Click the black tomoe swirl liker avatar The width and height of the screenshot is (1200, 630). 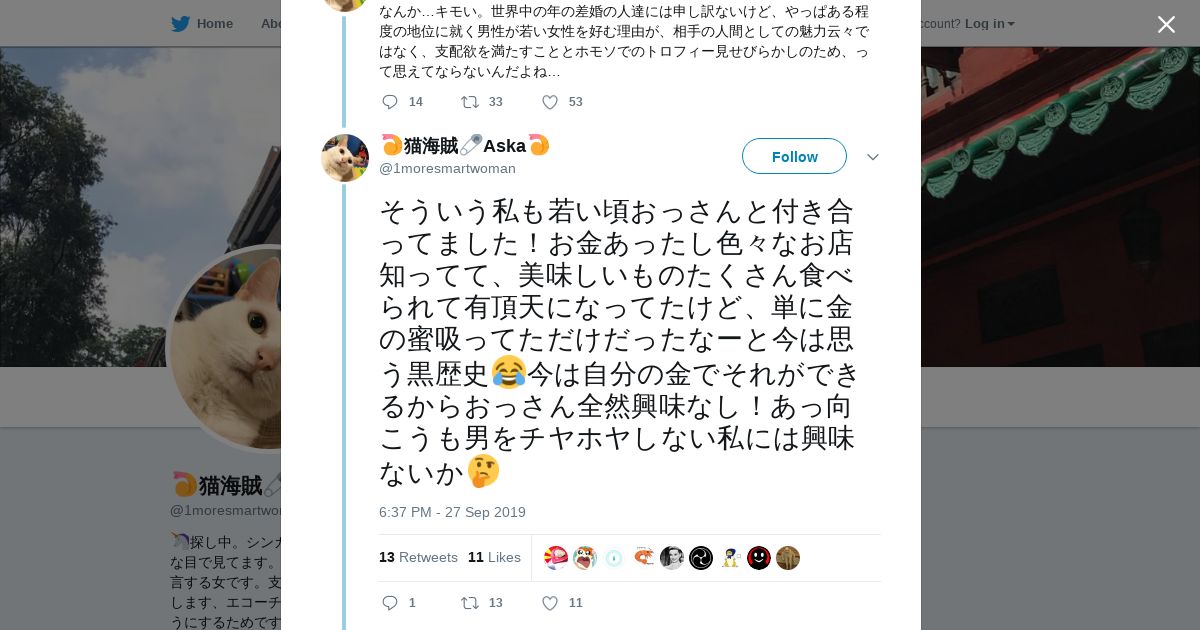click(x=701, y=558)
